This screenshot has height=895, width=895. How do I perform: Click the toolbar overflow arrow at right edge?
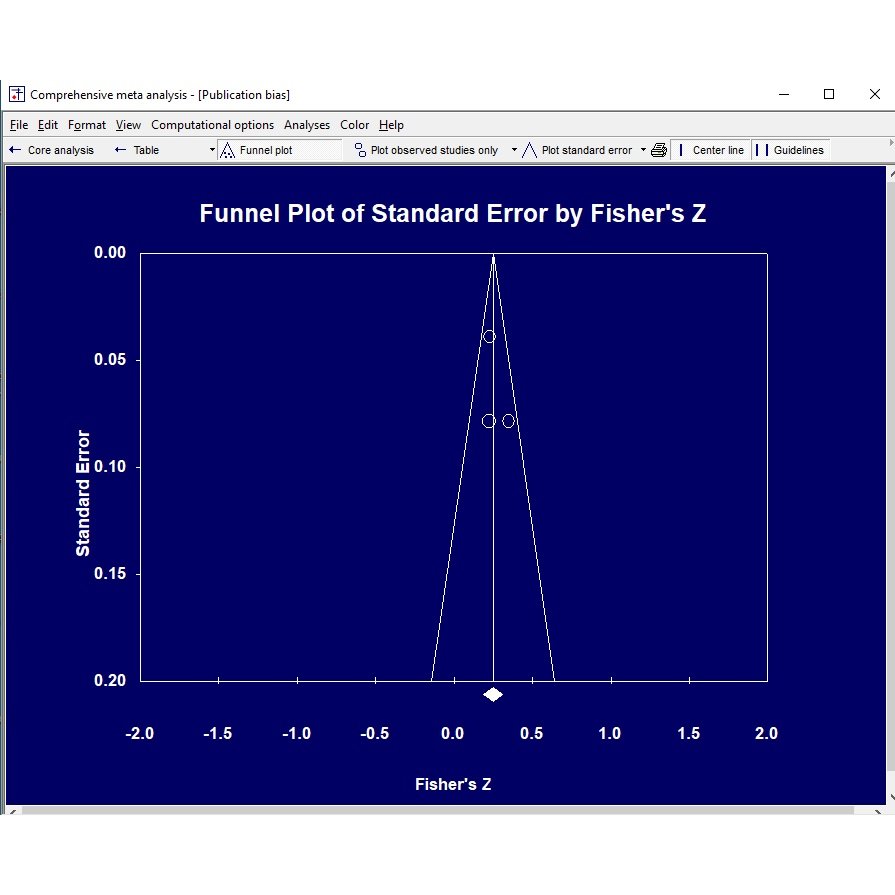click(891, 143)
